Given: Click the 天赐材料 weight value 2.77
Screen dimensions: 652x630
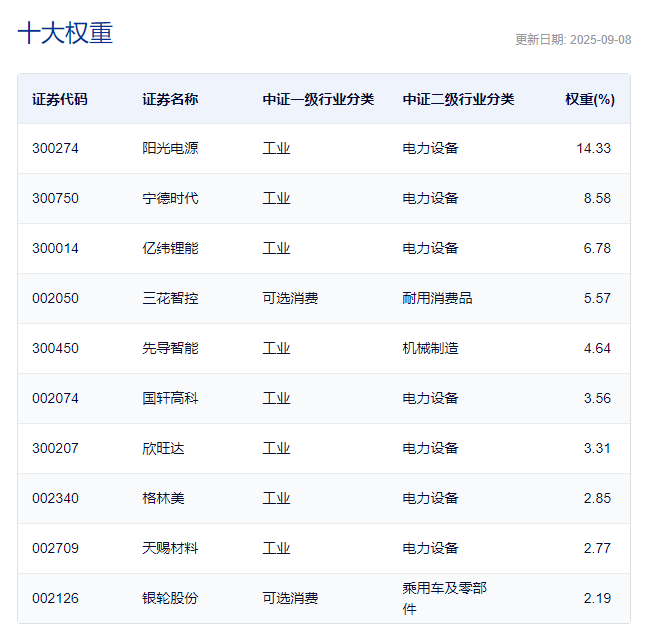Looking at the screenshot, I should (x=597, y=548).
